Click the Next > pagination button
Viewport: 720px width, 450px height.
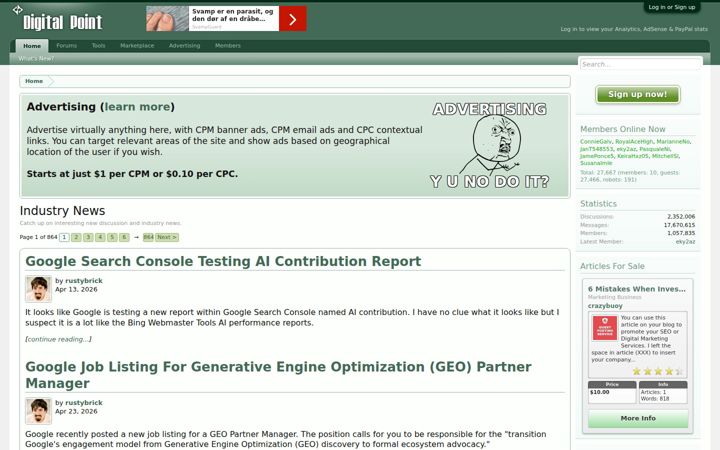point(167,237)
